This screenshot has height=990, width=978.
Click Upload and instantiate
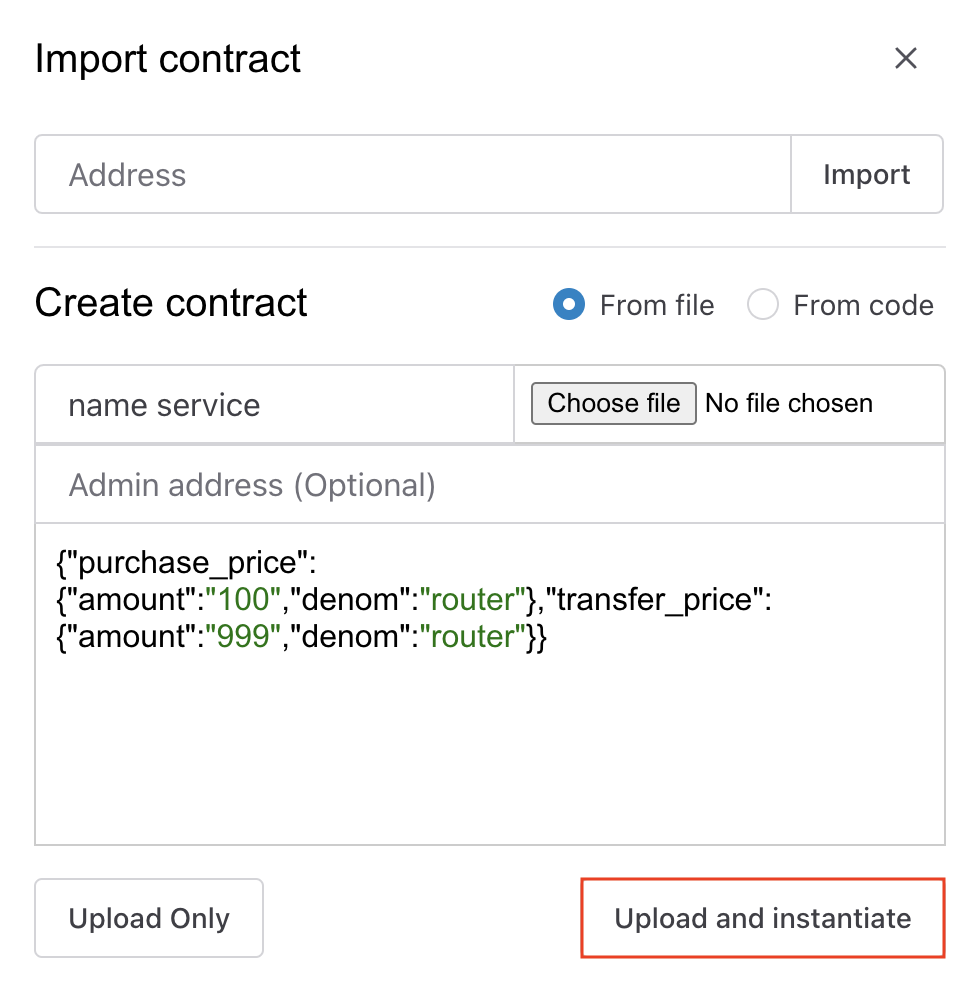763,918
